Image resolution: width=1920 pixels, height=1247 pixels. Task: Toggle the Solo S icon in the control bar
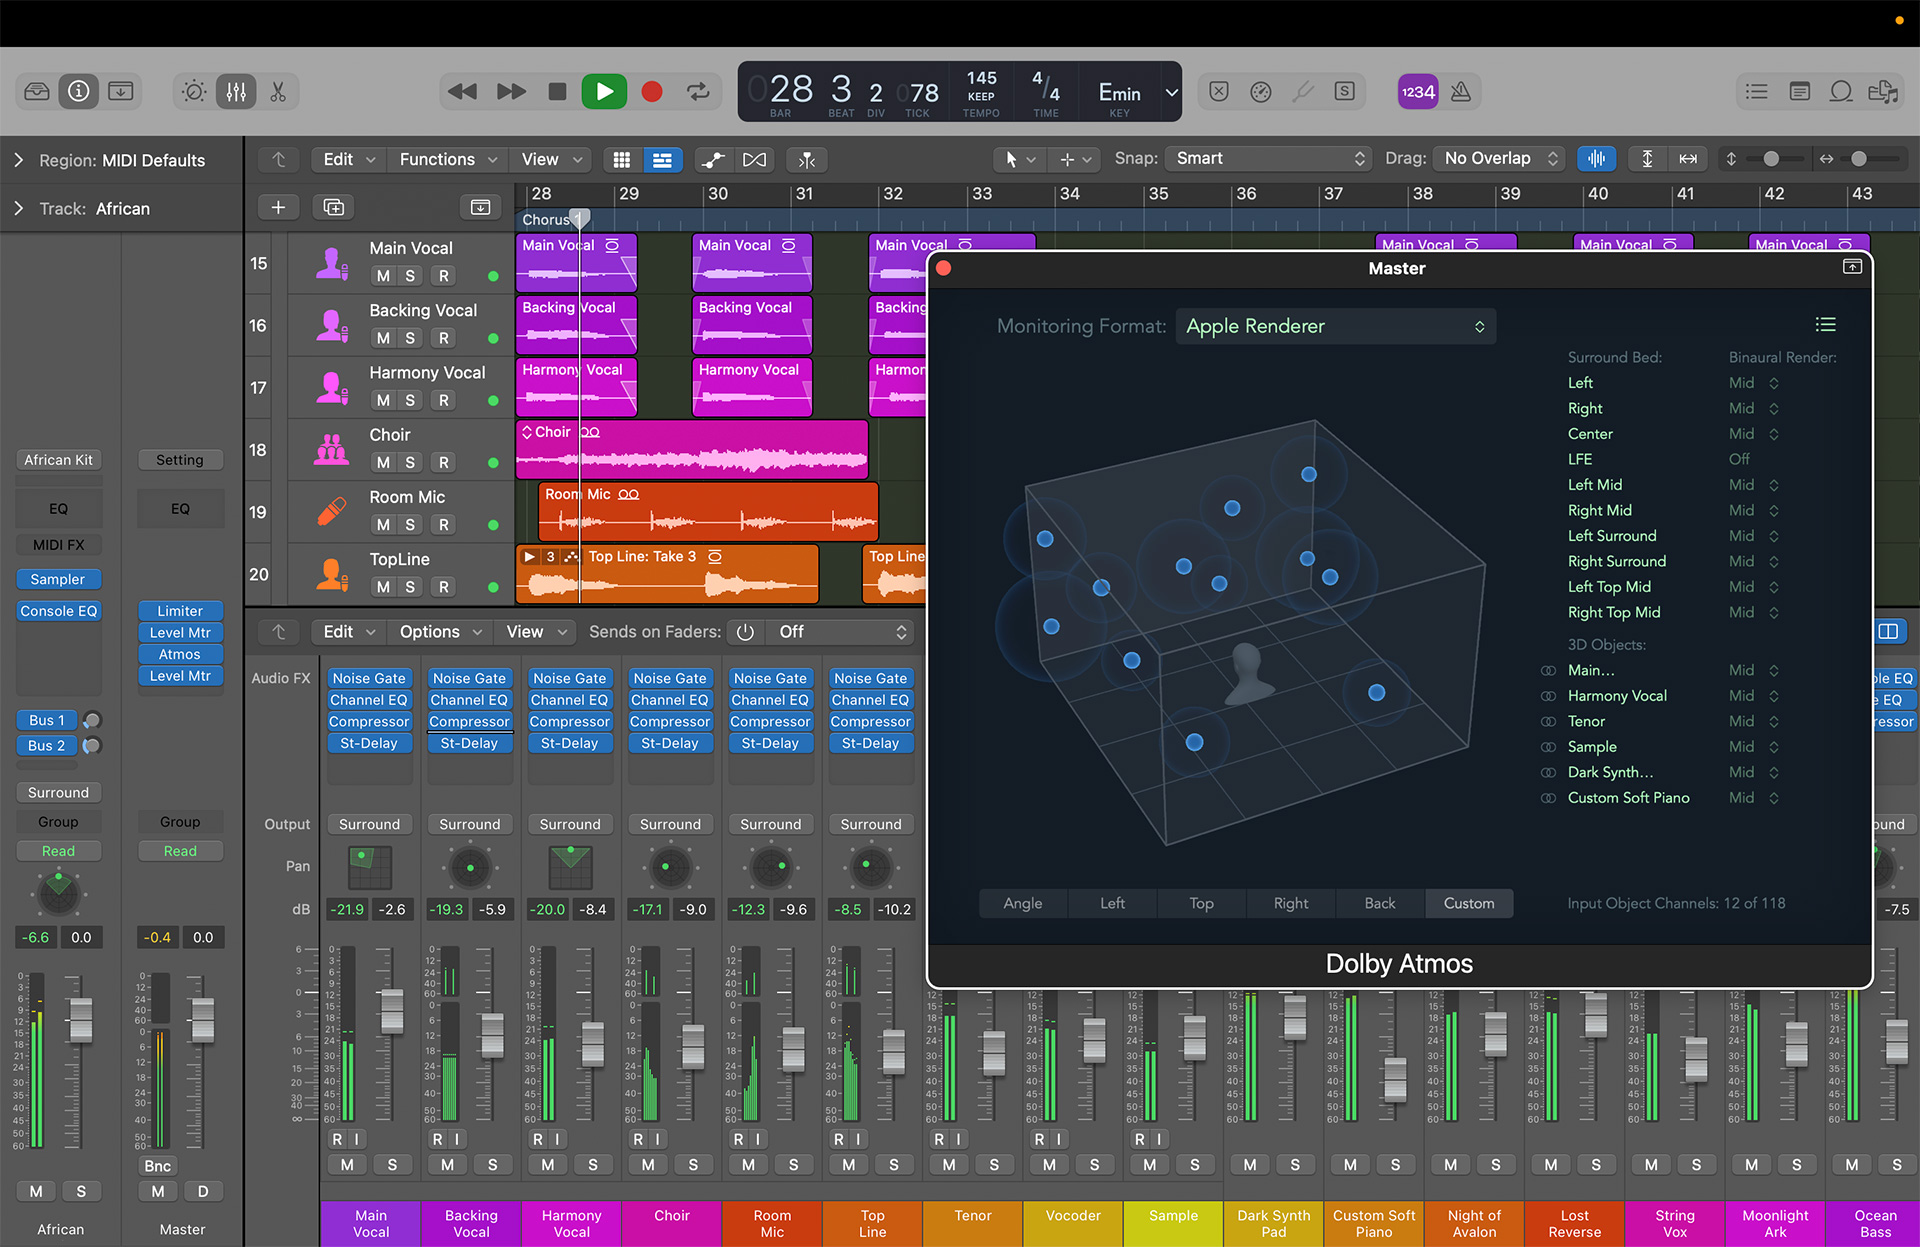pyautogui.click(x=1345, y=92)
